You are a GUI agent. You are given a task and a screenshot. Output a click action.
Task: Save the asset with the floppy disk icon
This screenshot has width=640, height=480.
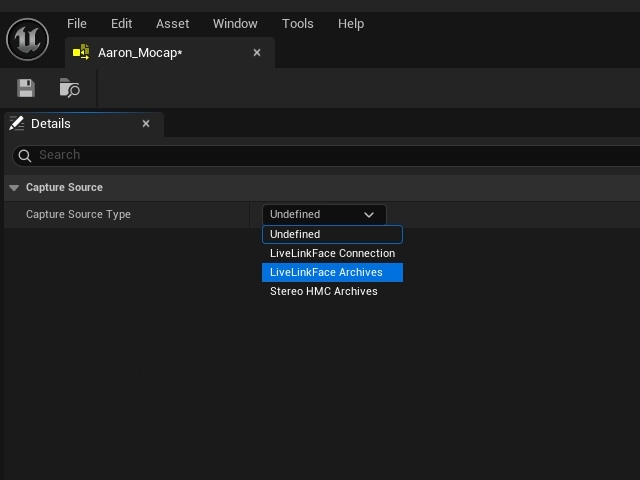[x=26, y=88]
